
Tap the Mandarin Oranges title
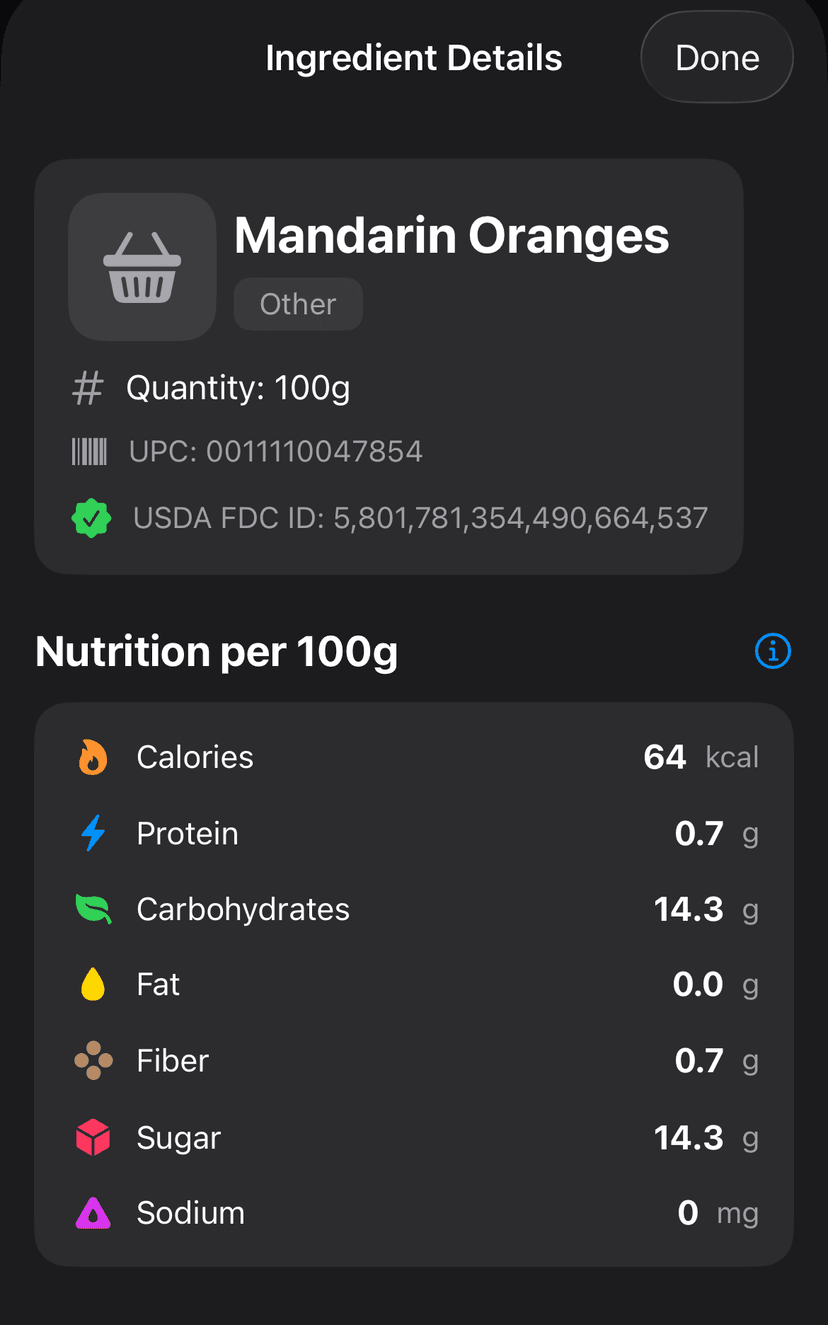pyautogui.click(x=452, y=236)
